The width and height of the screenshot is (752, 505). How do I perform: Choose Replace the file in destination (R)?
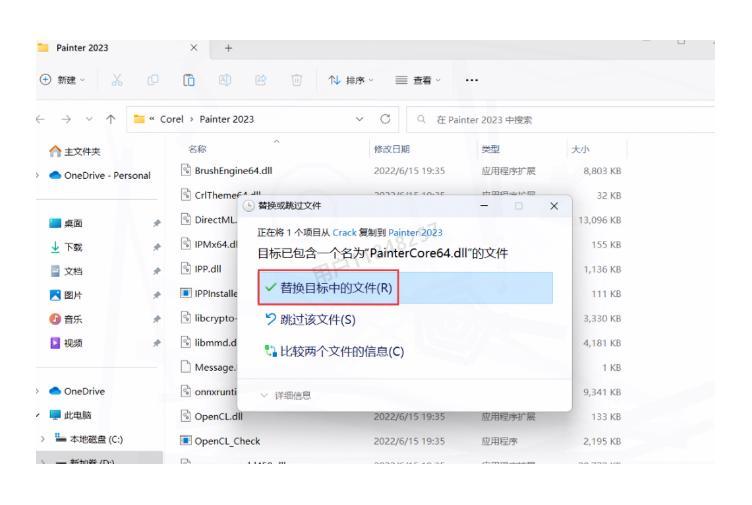tap(405, 288)
